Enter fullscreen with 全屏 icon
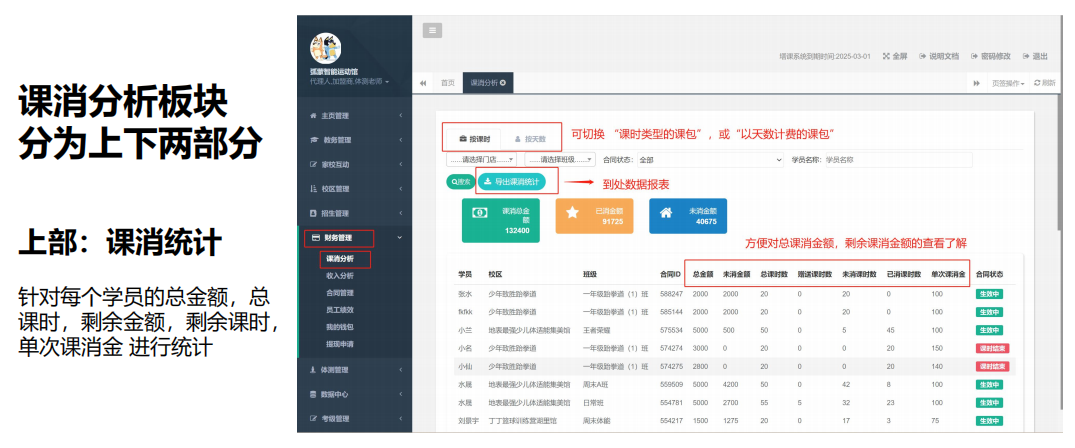1075x448 pixels. tap(894, 56)
